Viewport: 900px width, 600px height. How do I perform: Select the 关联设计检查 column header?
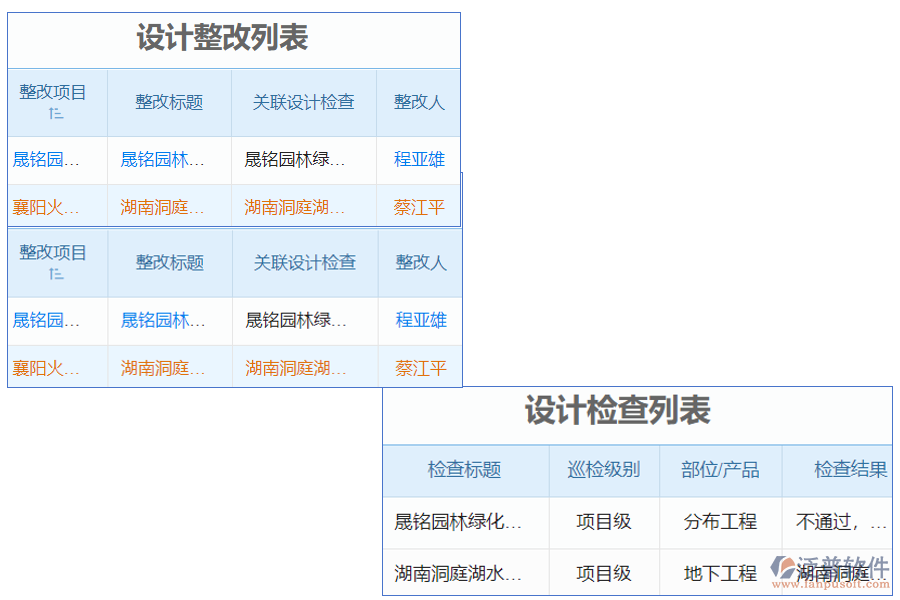click(304, 102)
